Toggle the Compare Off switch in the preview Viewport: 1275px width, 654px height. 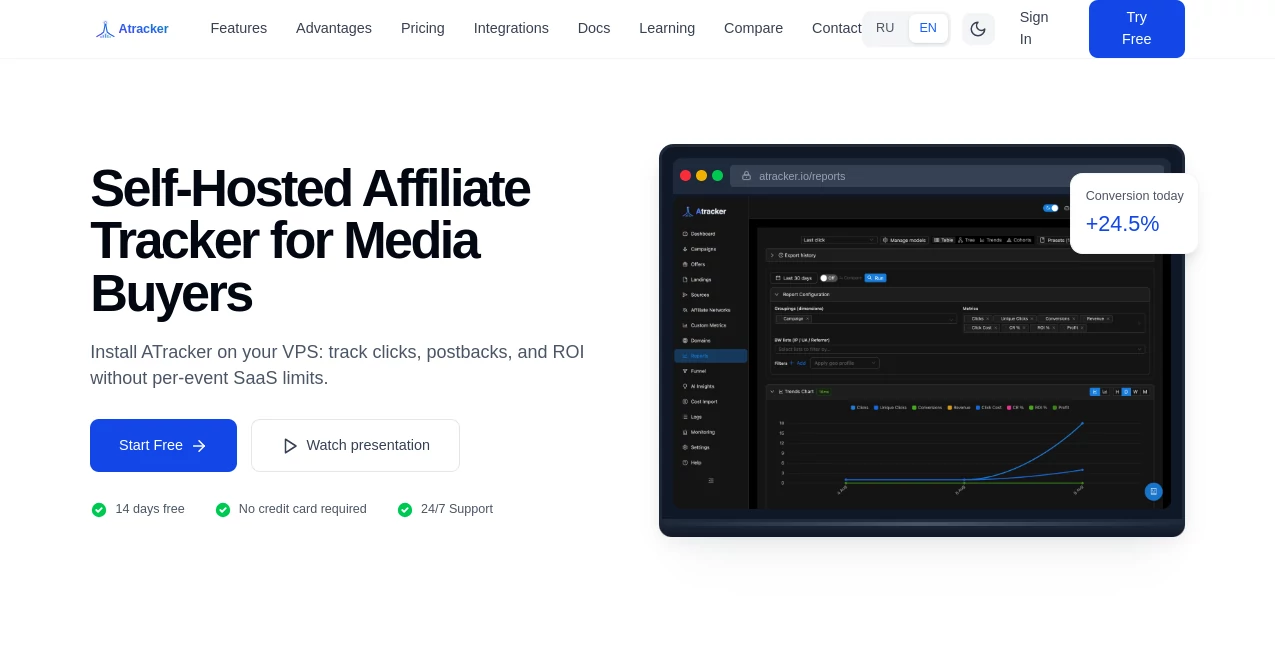click(x=828, y=278)
